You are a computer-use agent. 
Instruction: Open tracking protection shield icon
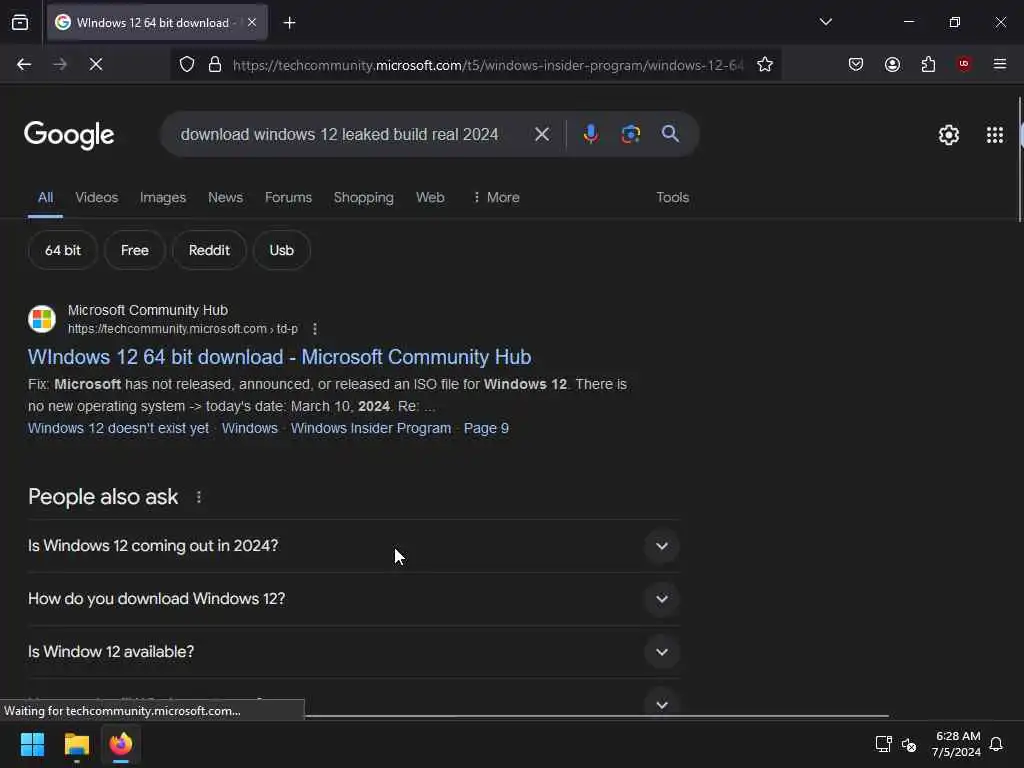click(187, 65)
